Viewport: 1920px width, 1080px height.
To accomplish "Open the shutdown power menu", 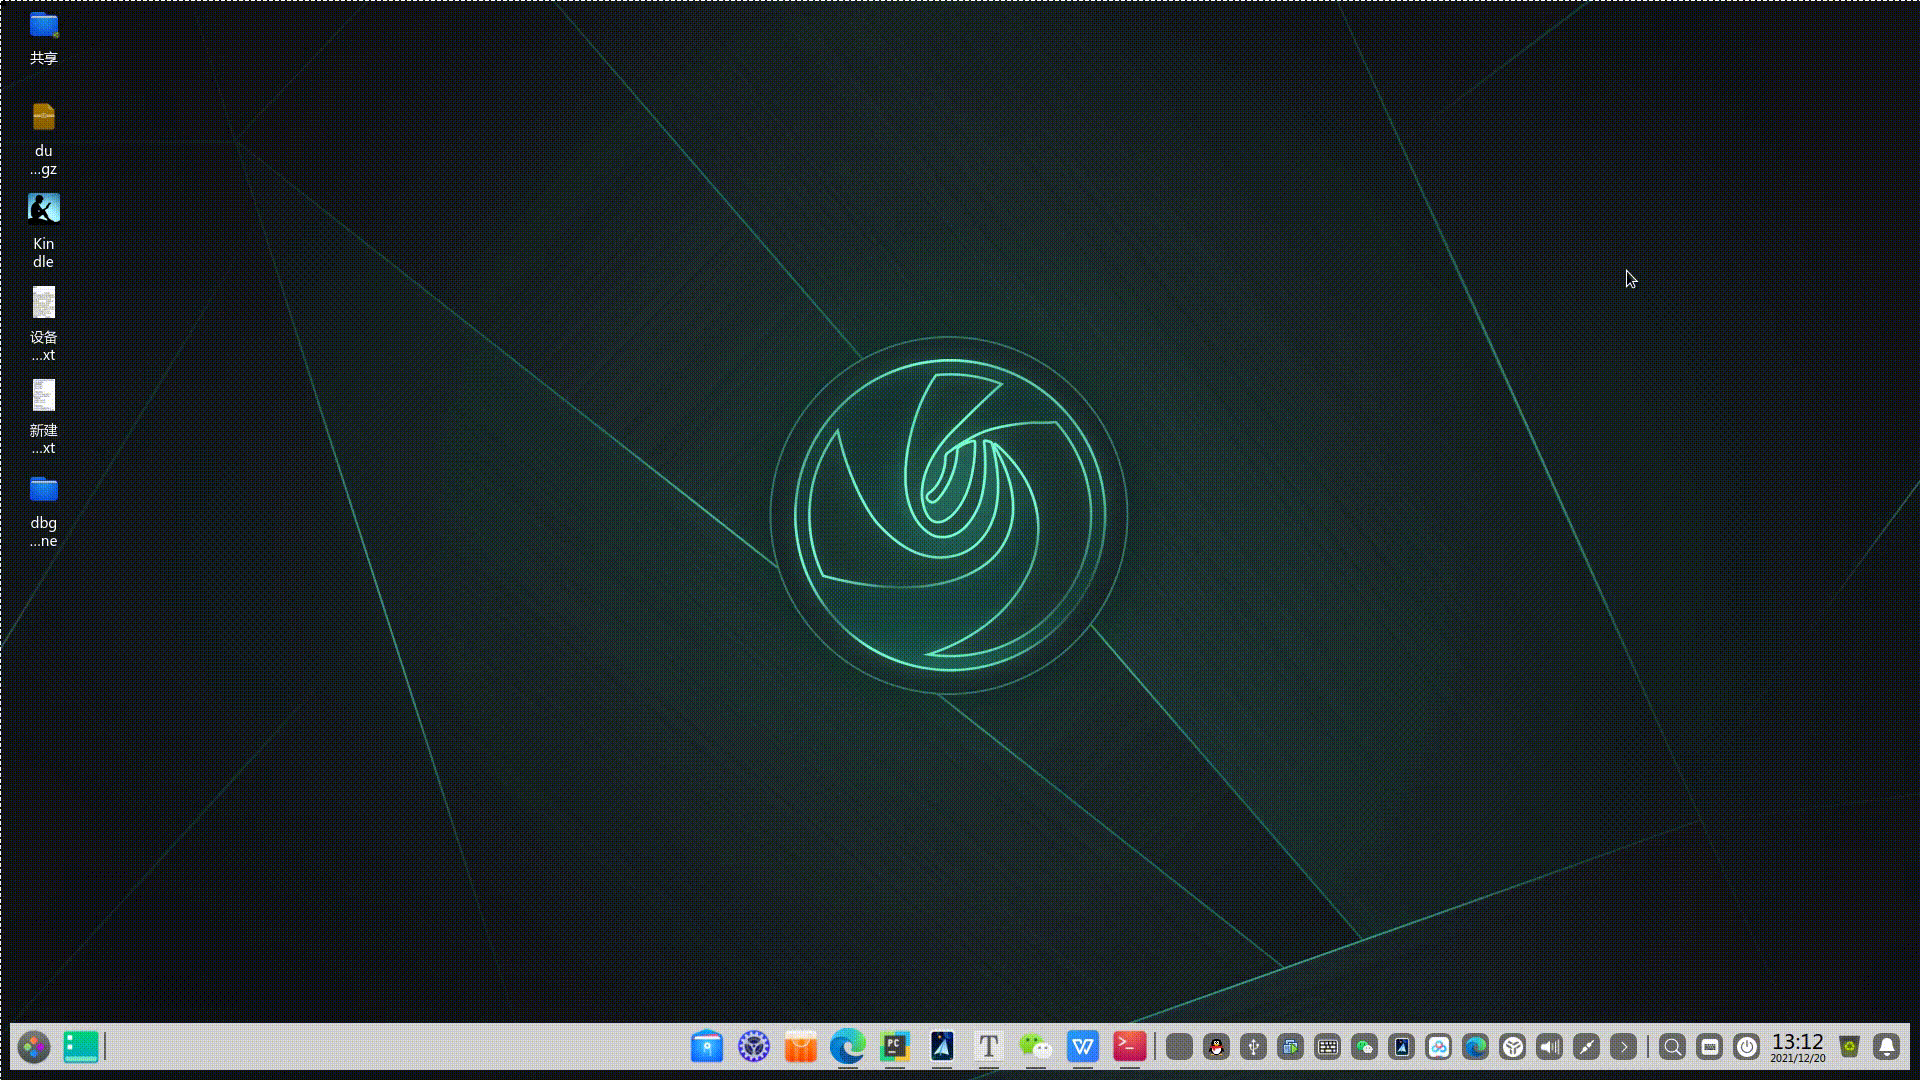I will point(1747,1048).
